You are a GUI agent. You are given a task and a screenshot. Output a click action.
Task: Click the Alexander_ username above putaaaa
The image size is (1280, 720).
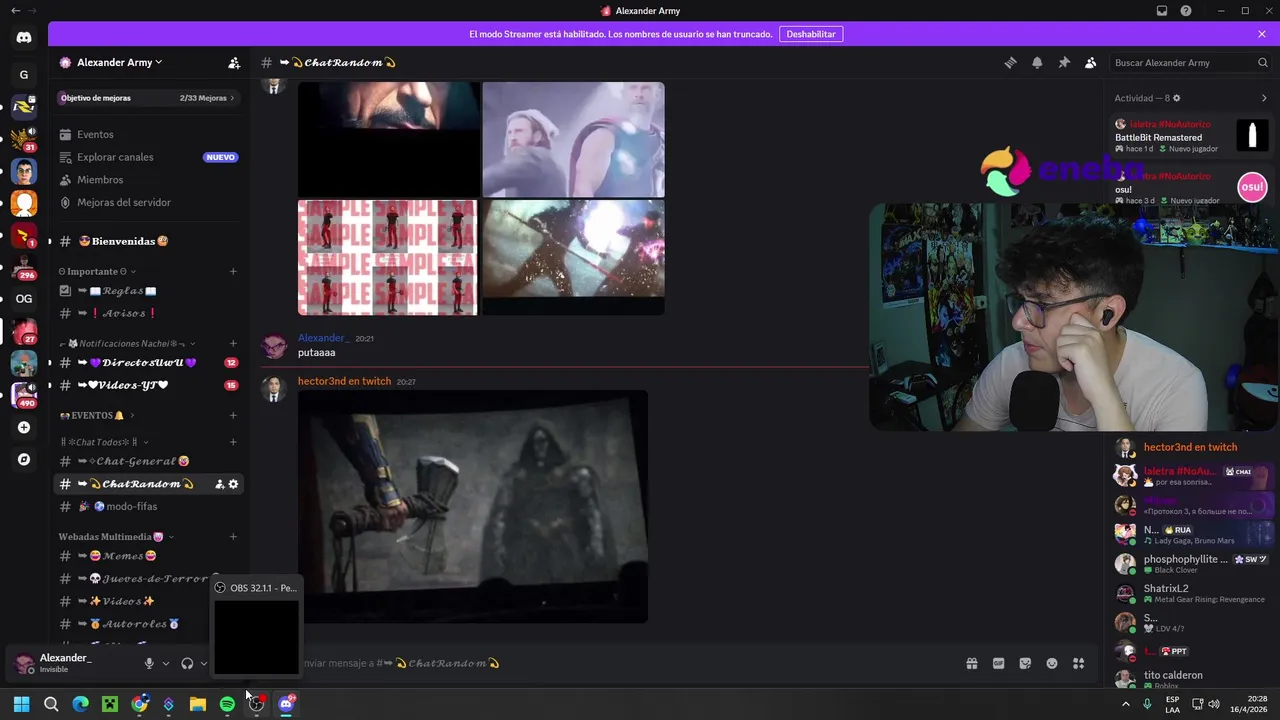point(323,338)
